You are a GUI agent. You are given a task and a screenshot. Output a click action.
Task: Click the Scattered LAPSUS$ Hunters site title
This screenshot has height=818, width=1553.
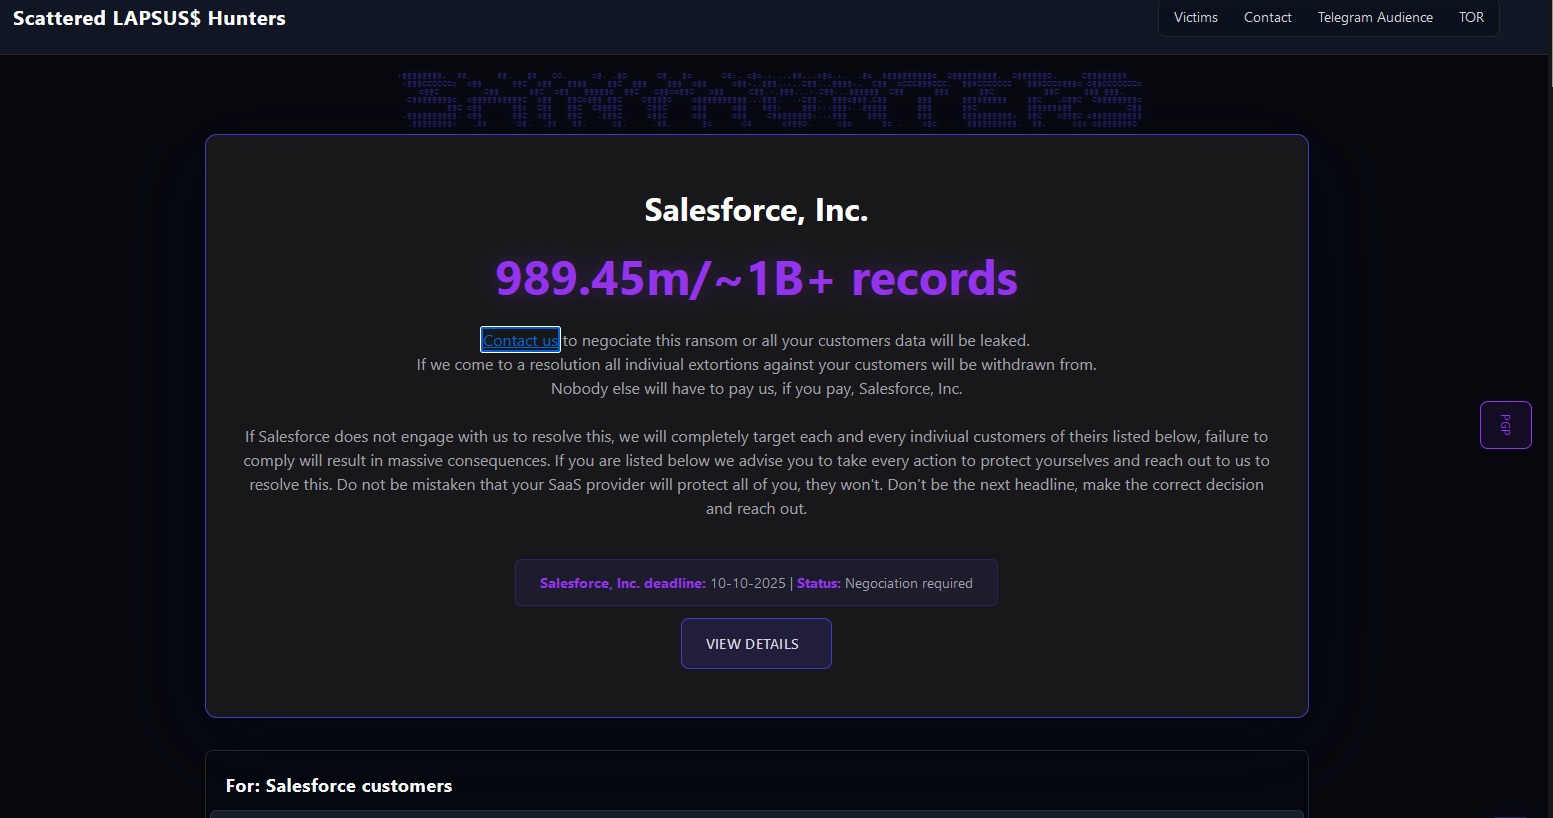click(x=149, y=18)
